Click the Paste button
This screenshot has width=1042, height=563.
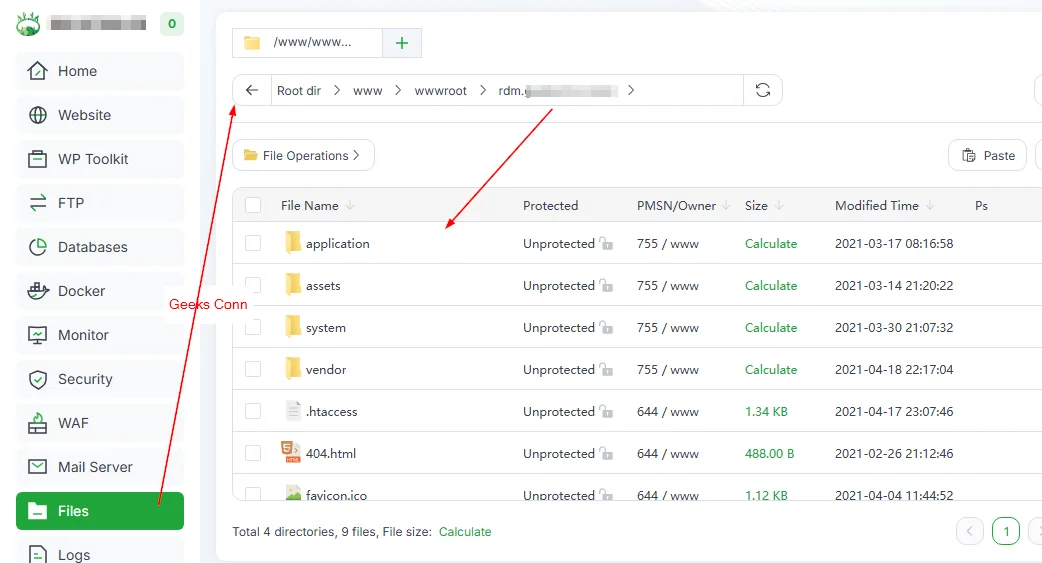[988, 155]
